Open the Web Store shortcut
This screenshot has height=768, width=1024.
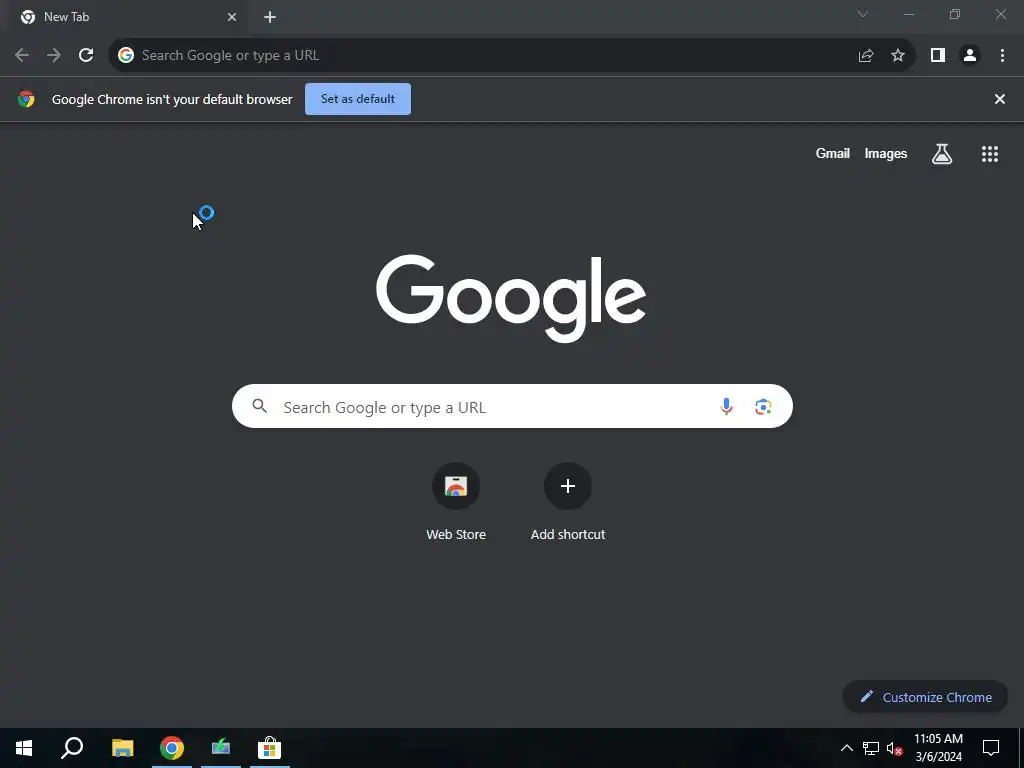pos(456,502)
